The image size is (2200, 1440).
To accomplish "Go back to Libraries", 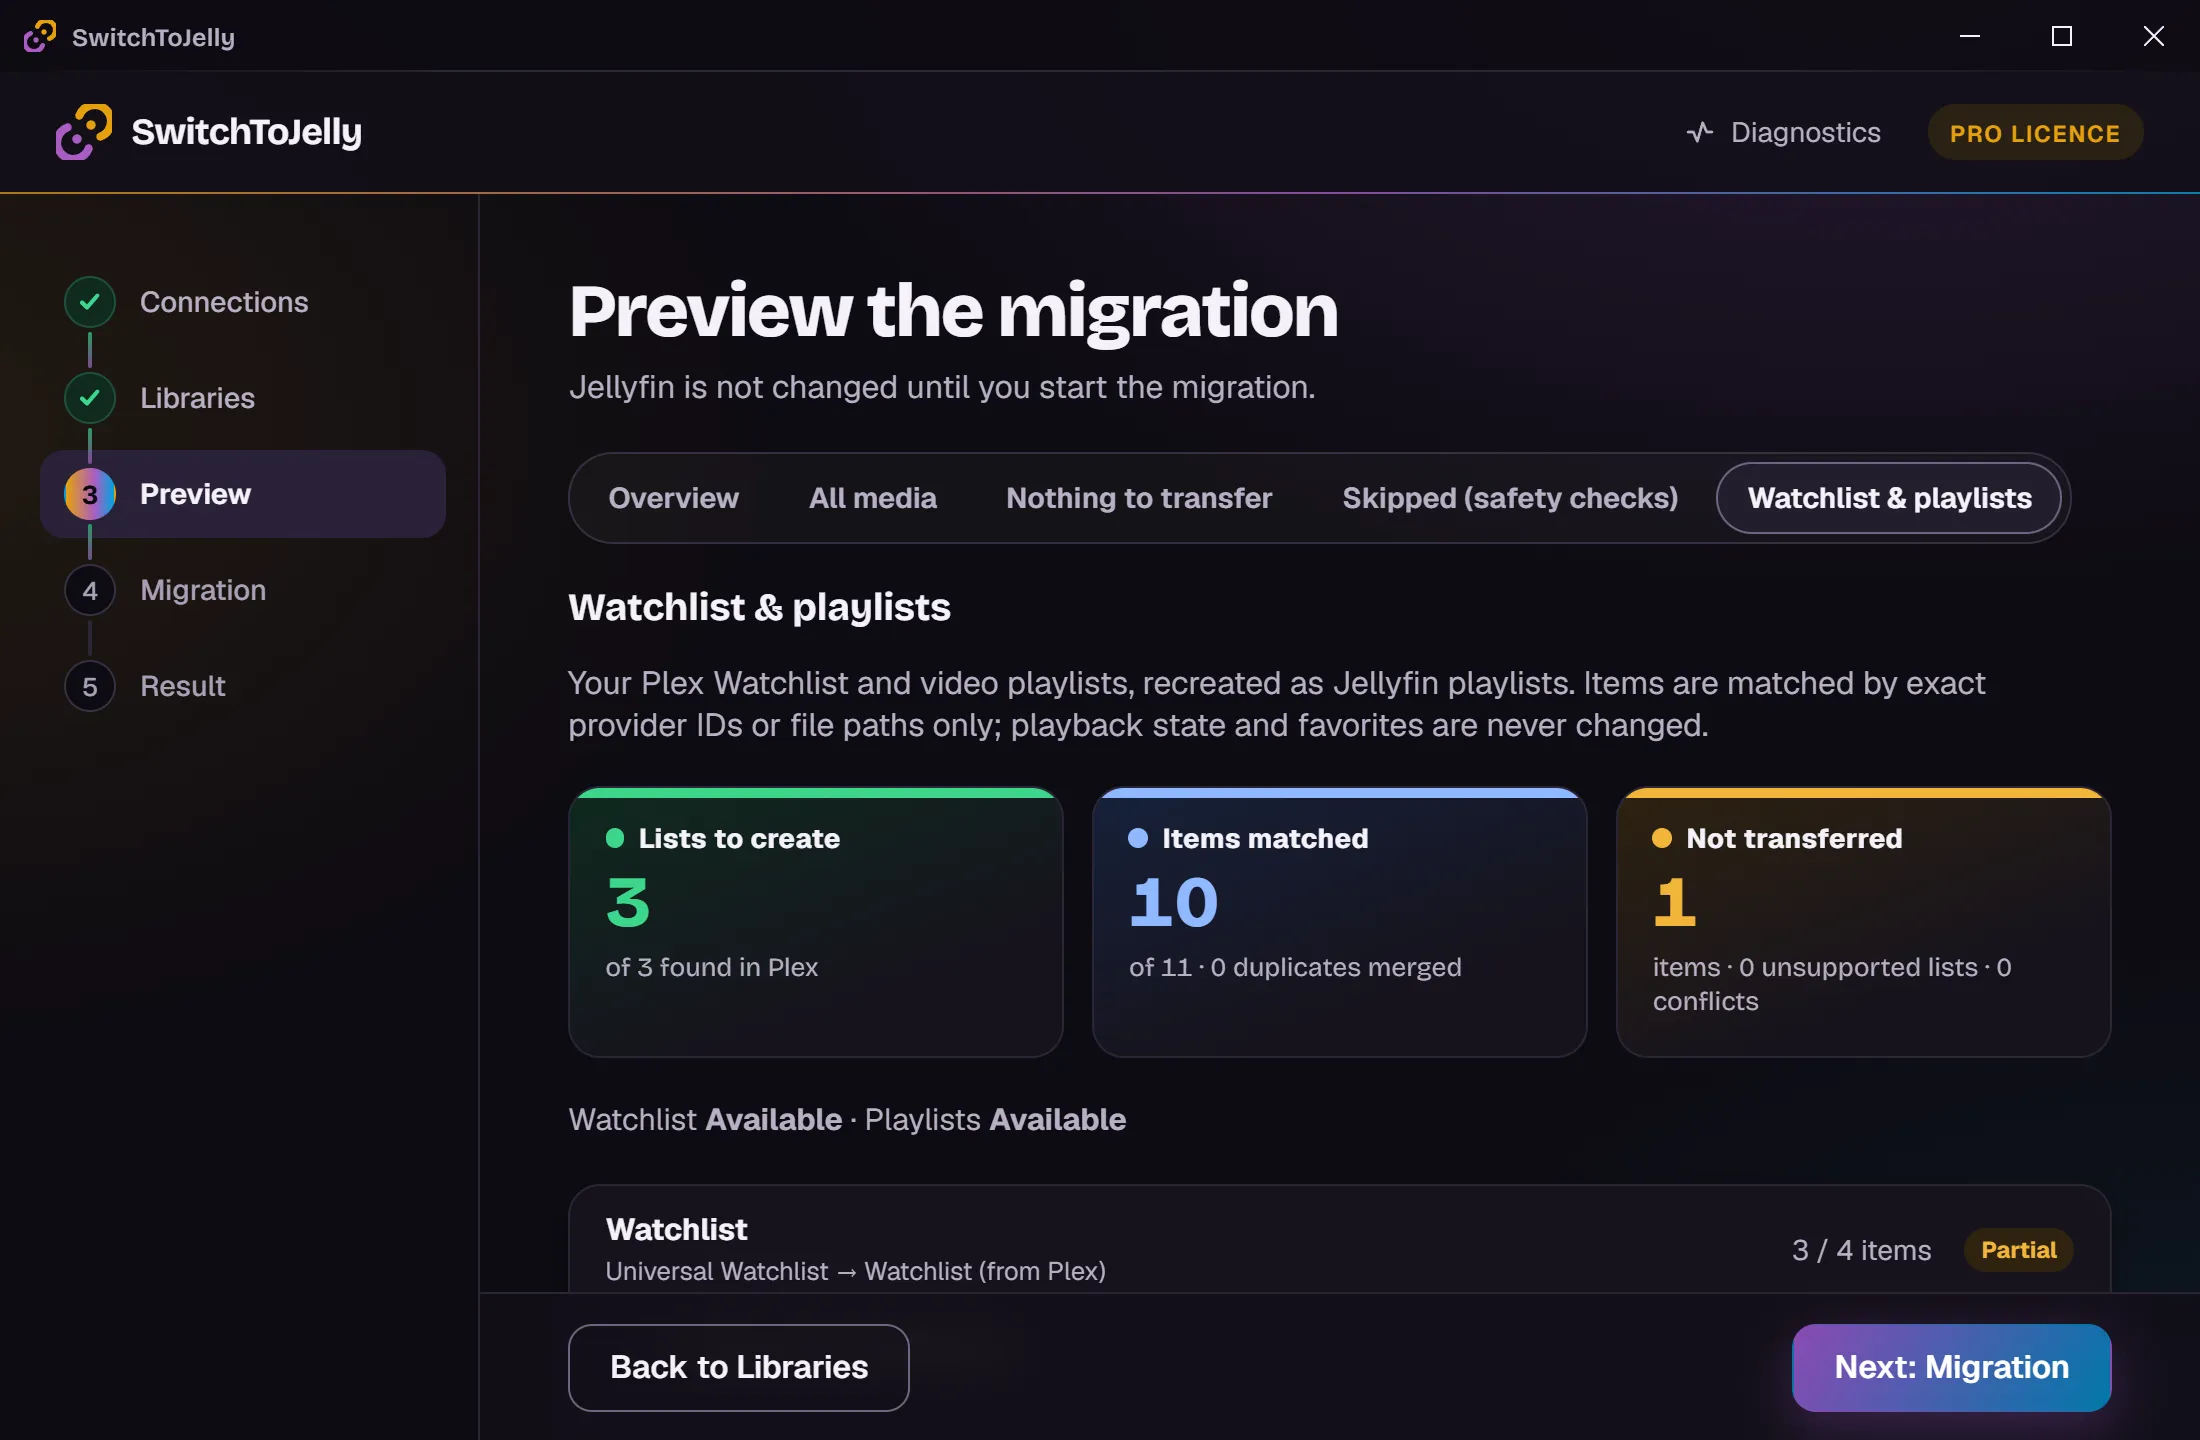I will (x=739, y=1367).
